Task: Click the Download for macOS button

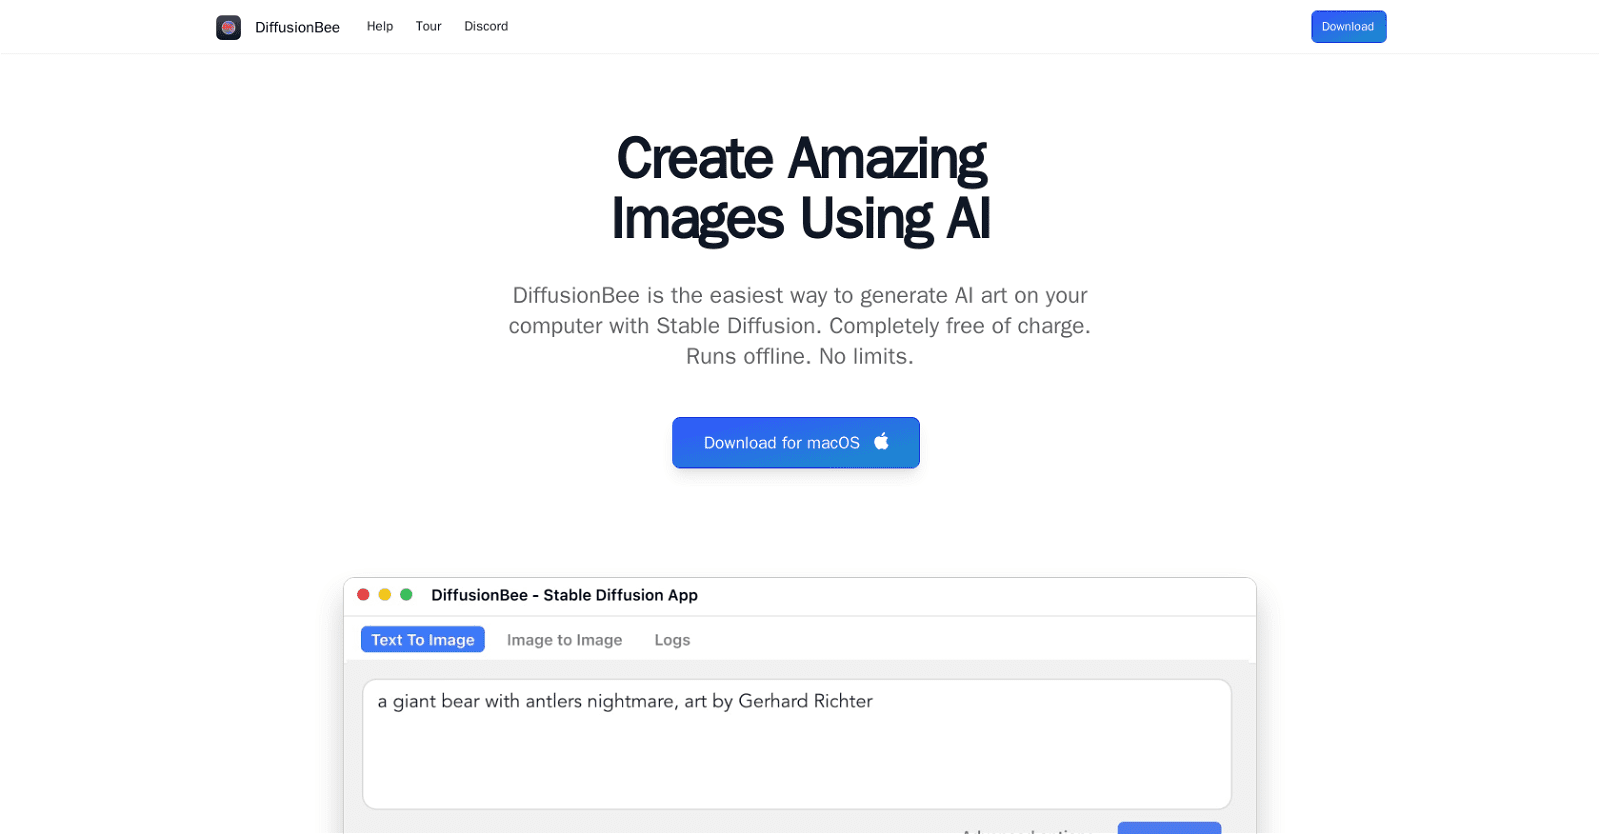Action: tap(795, 443)
